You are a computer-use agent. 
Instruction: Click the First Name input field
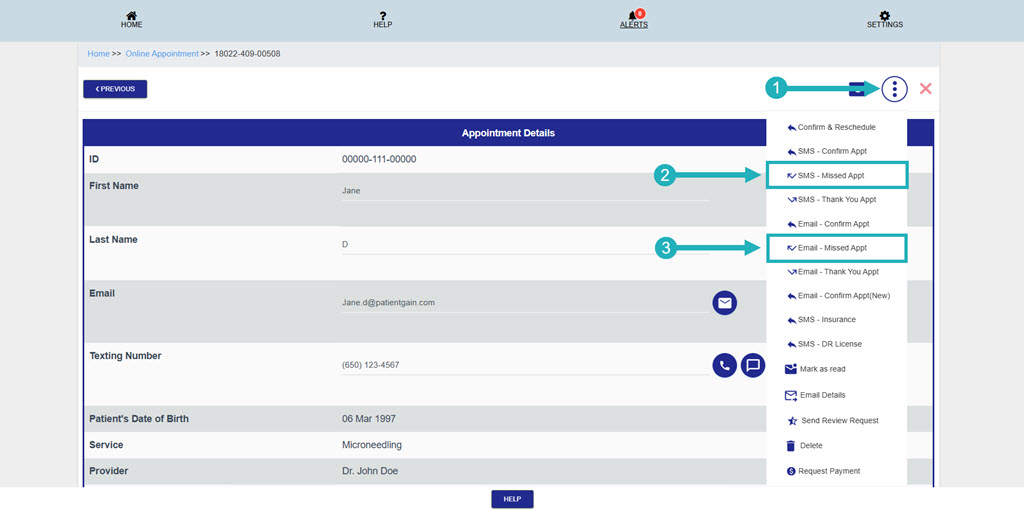[x=525, y=191]
